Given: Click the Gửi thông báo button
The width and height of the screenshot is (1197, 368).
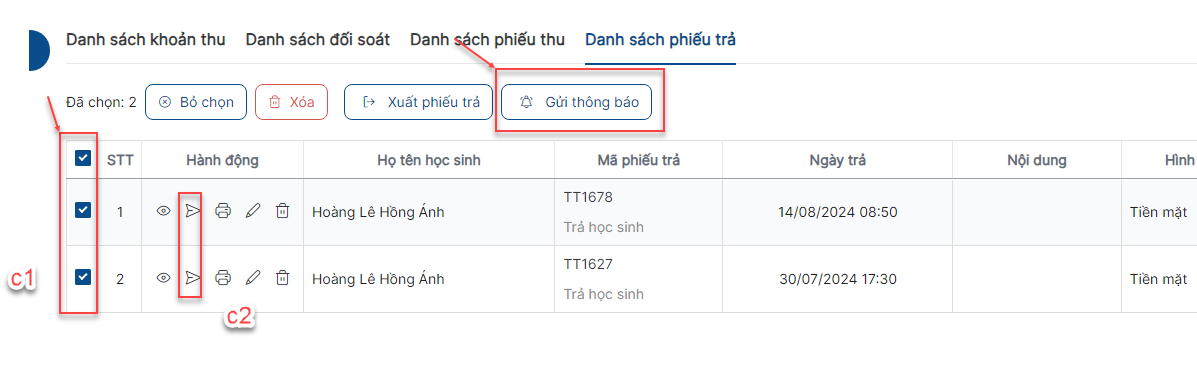Looking at the screenshot, I should click(576, 102).
